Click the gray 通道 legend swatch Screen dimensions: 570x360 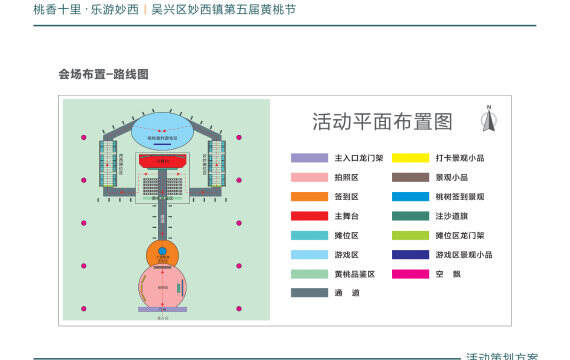pyautogui.click(x=309, y=293)
